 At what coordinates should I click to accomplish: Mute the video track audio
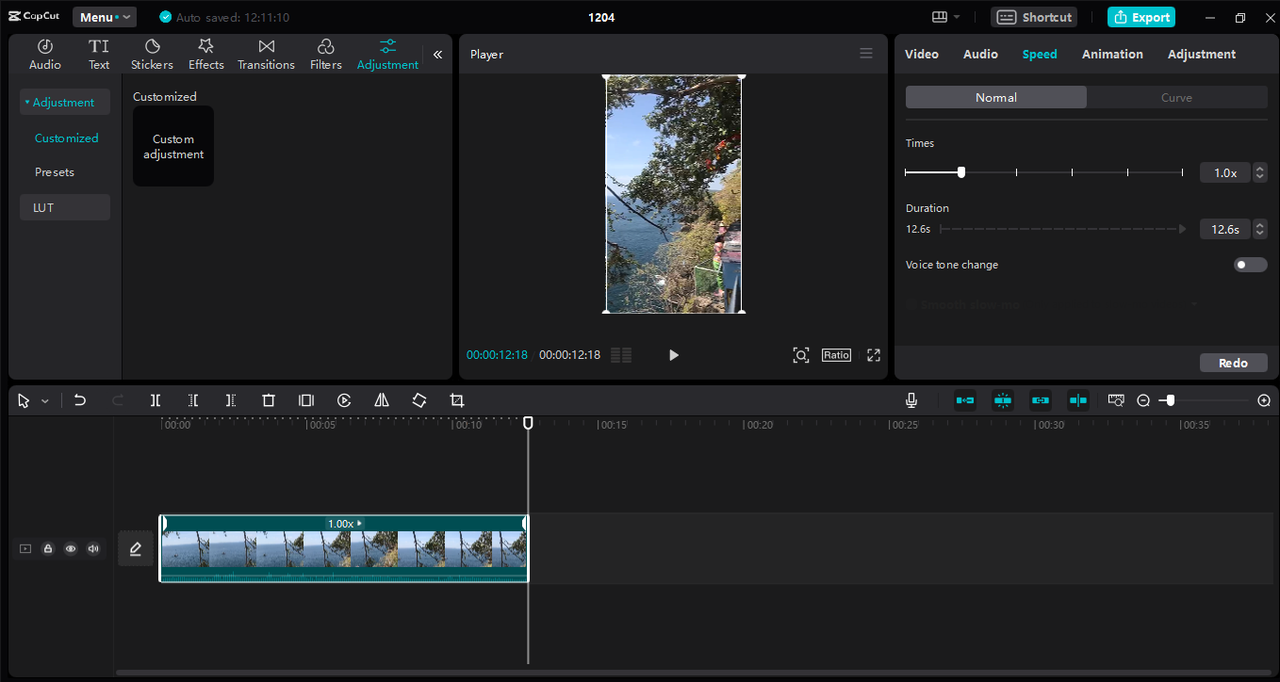(x=93, y=549)
